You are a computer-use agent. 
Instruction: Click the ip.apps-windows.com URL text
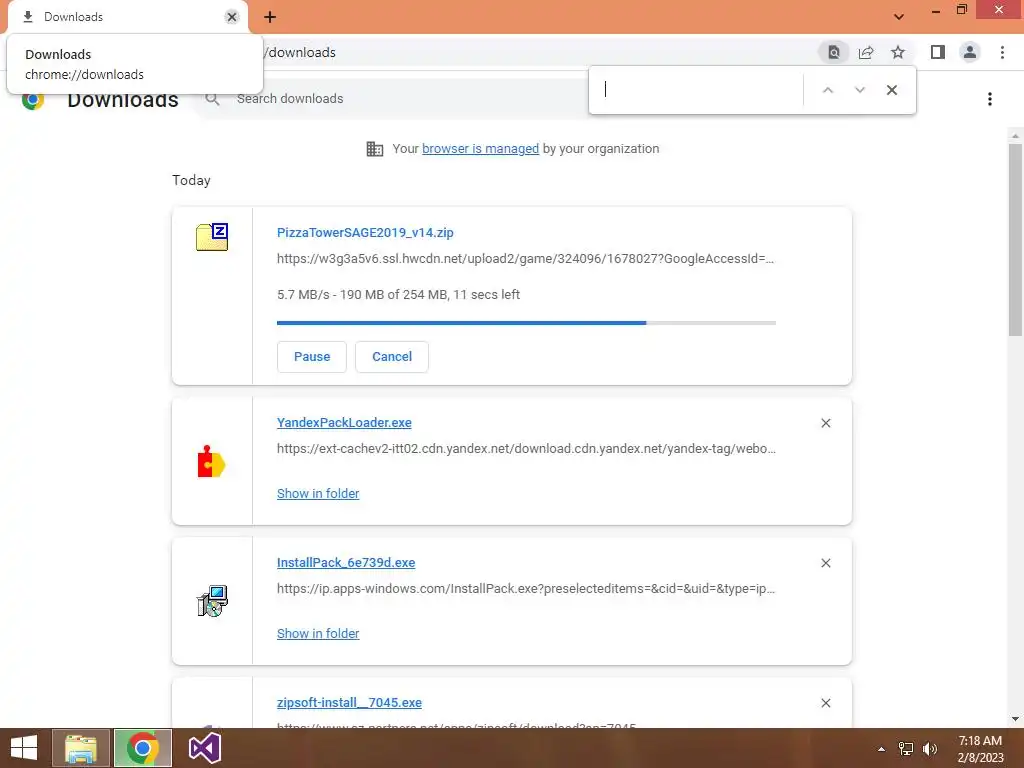coord(526,589)
